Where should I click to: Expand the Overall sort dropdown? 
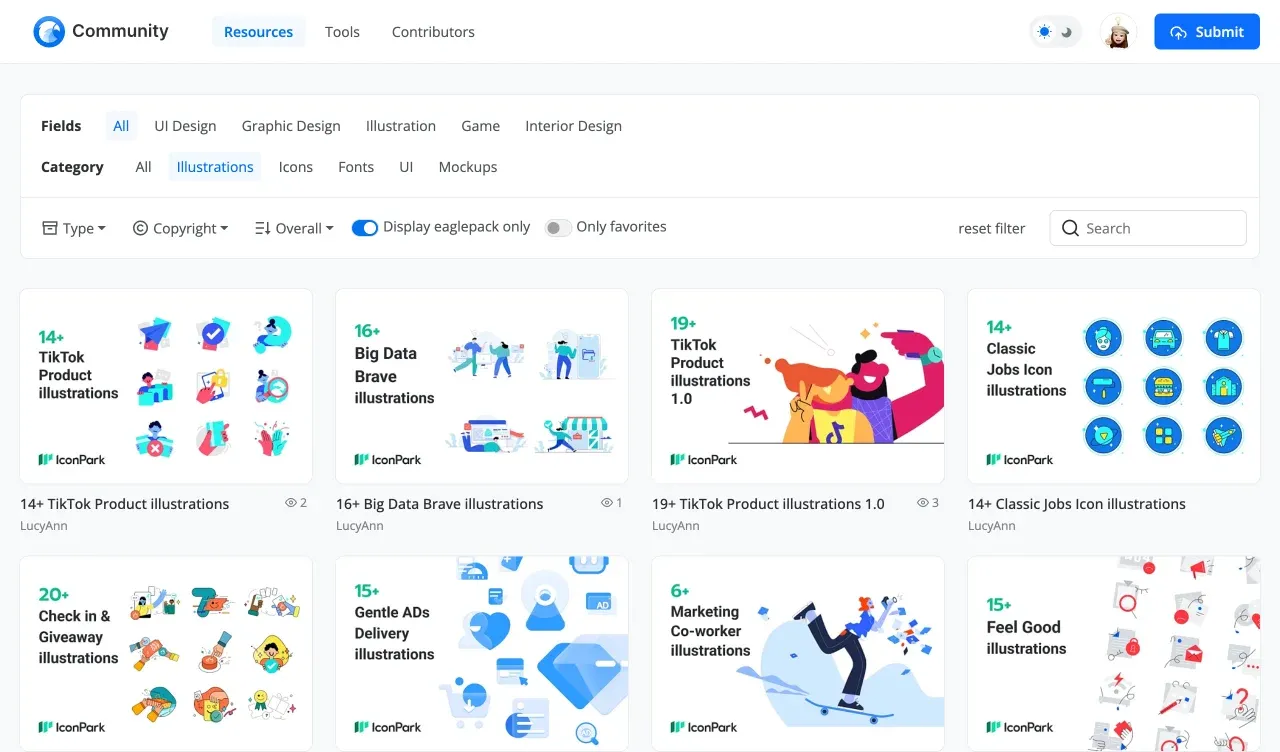pos(294,228)
